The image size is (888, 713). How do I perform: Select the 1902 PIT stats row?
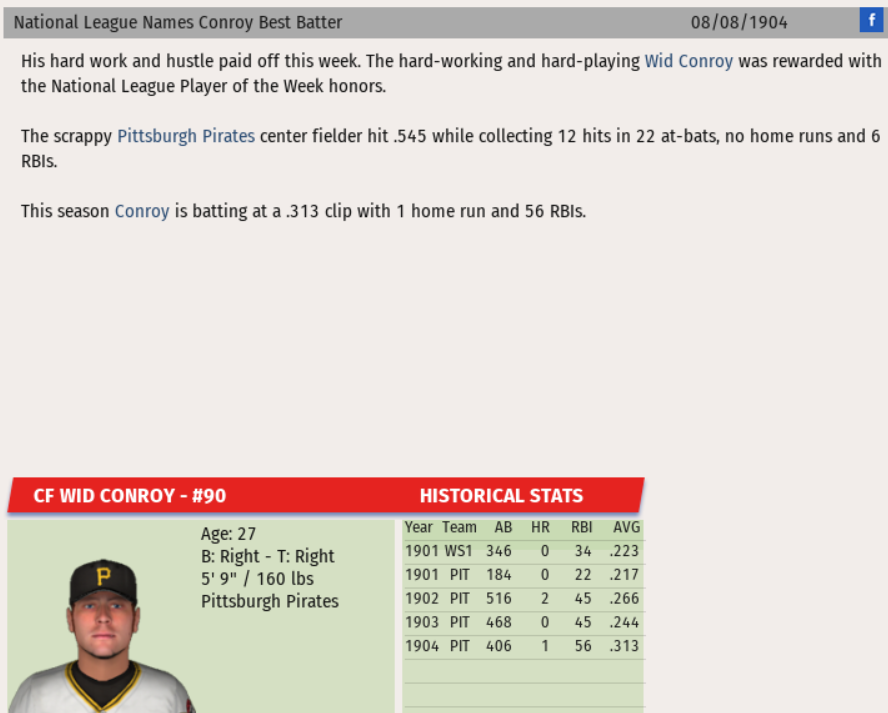tap(522, 599)
